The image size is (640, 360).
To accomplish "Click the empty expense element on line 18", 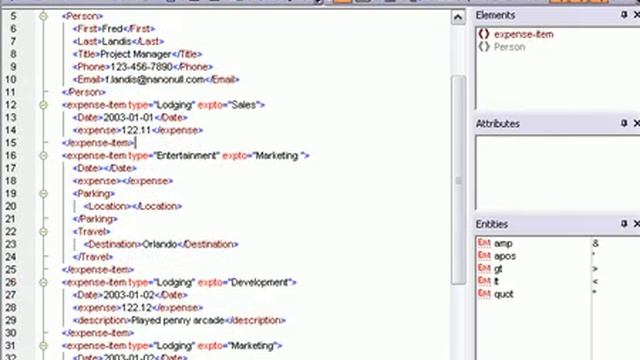I will click(x=123, y=181).
